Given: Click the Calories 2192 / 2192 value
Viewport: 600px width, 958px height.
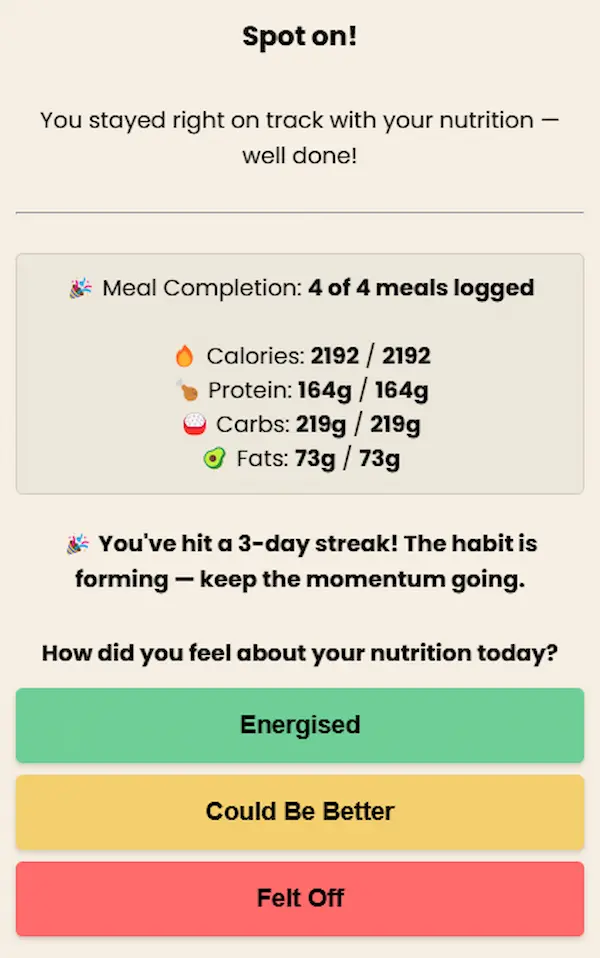Looking at the screenshot, I should coord(371,356).
